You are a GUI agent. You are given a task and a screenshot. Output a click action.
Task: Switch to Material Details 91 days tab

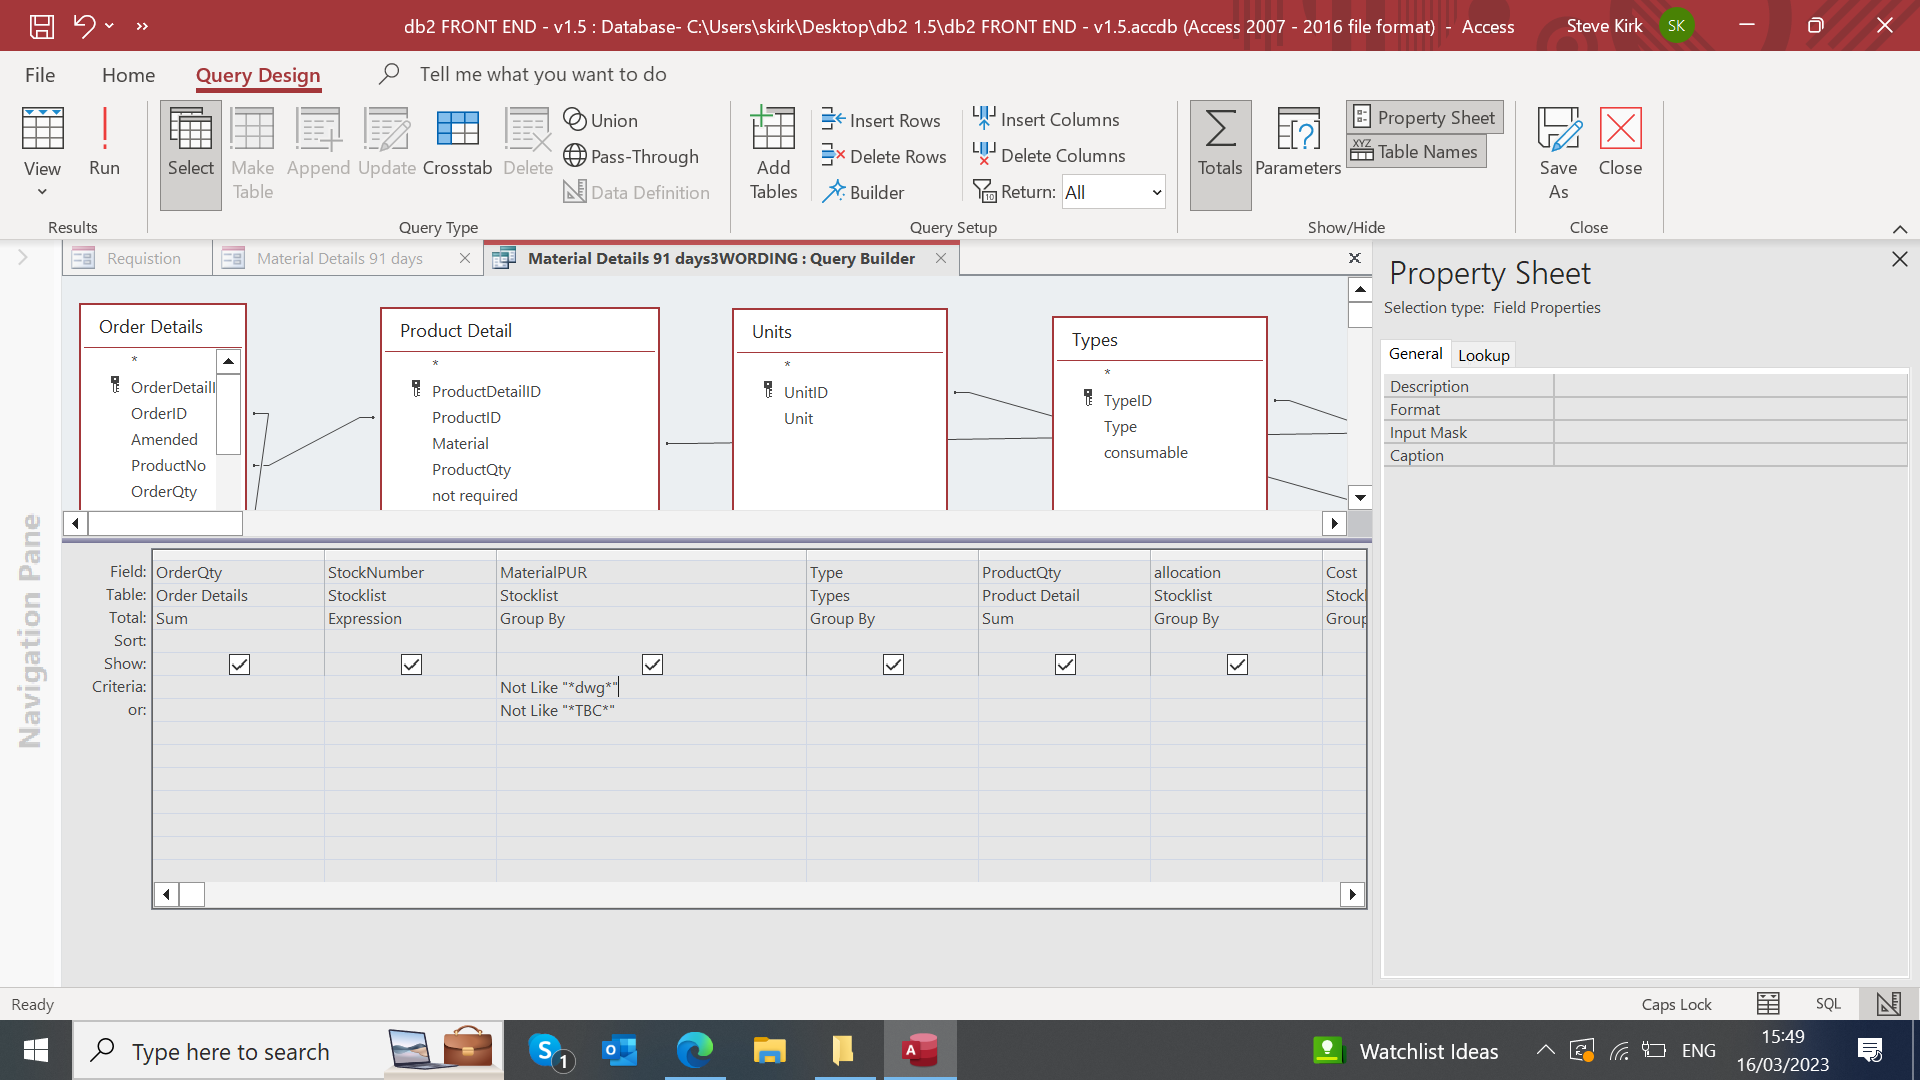tap(339, 258)
